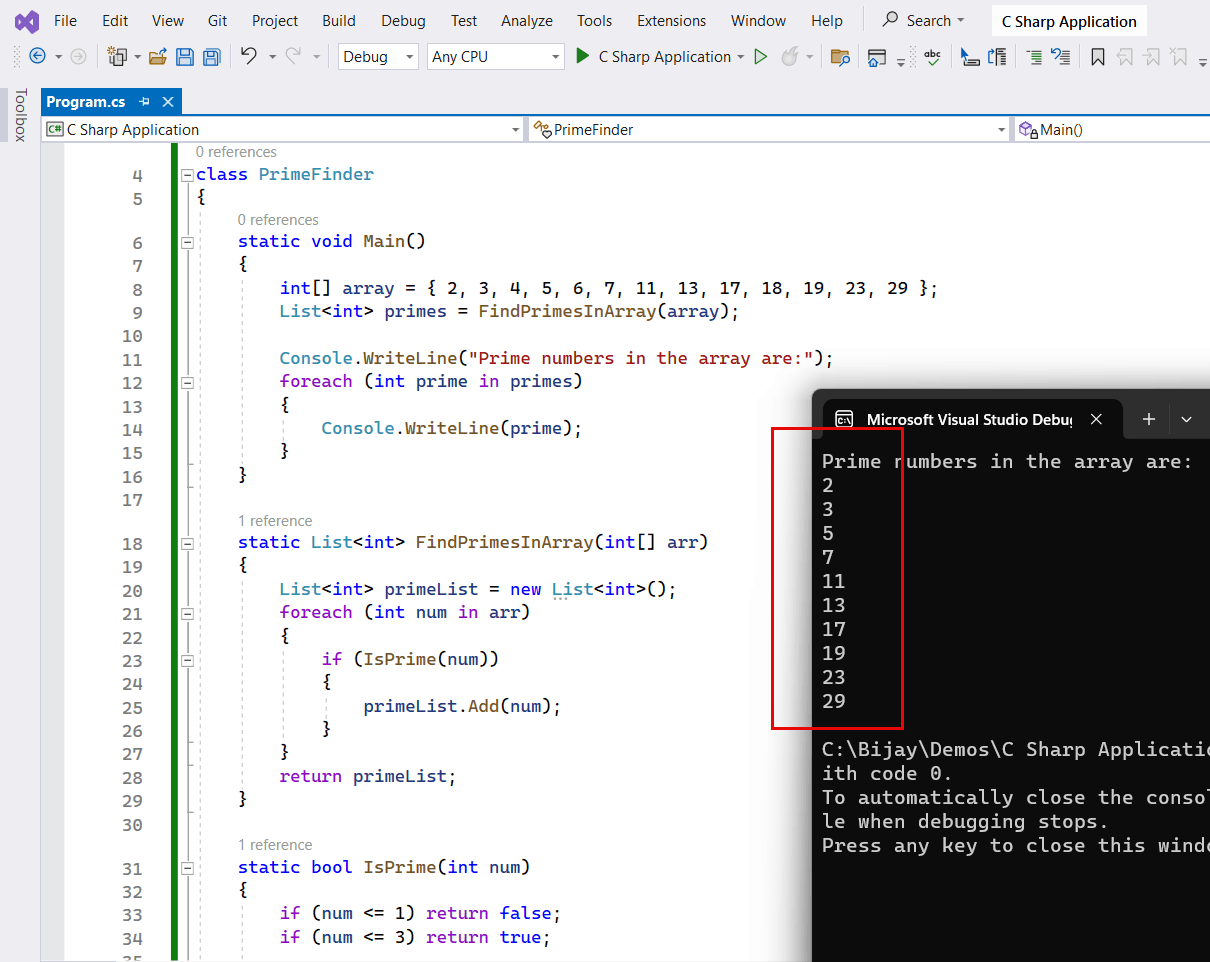The width and height of the screenshot is (1210, 962).
Task: Click the plus button to open new terminal tab
Action: coord(1148,419)
